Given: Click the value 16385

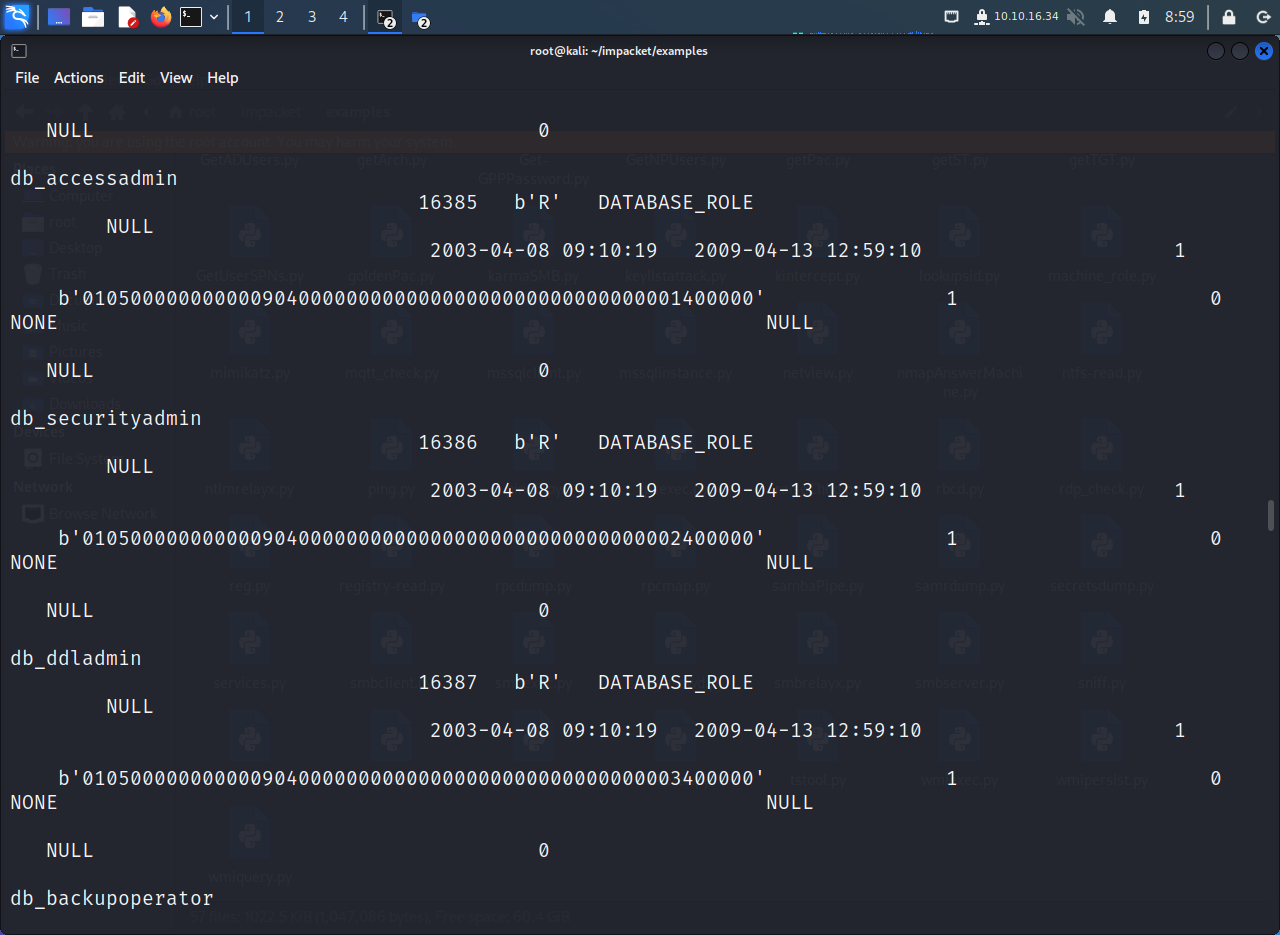Looking at the screenshot, I should coord(448,203).
